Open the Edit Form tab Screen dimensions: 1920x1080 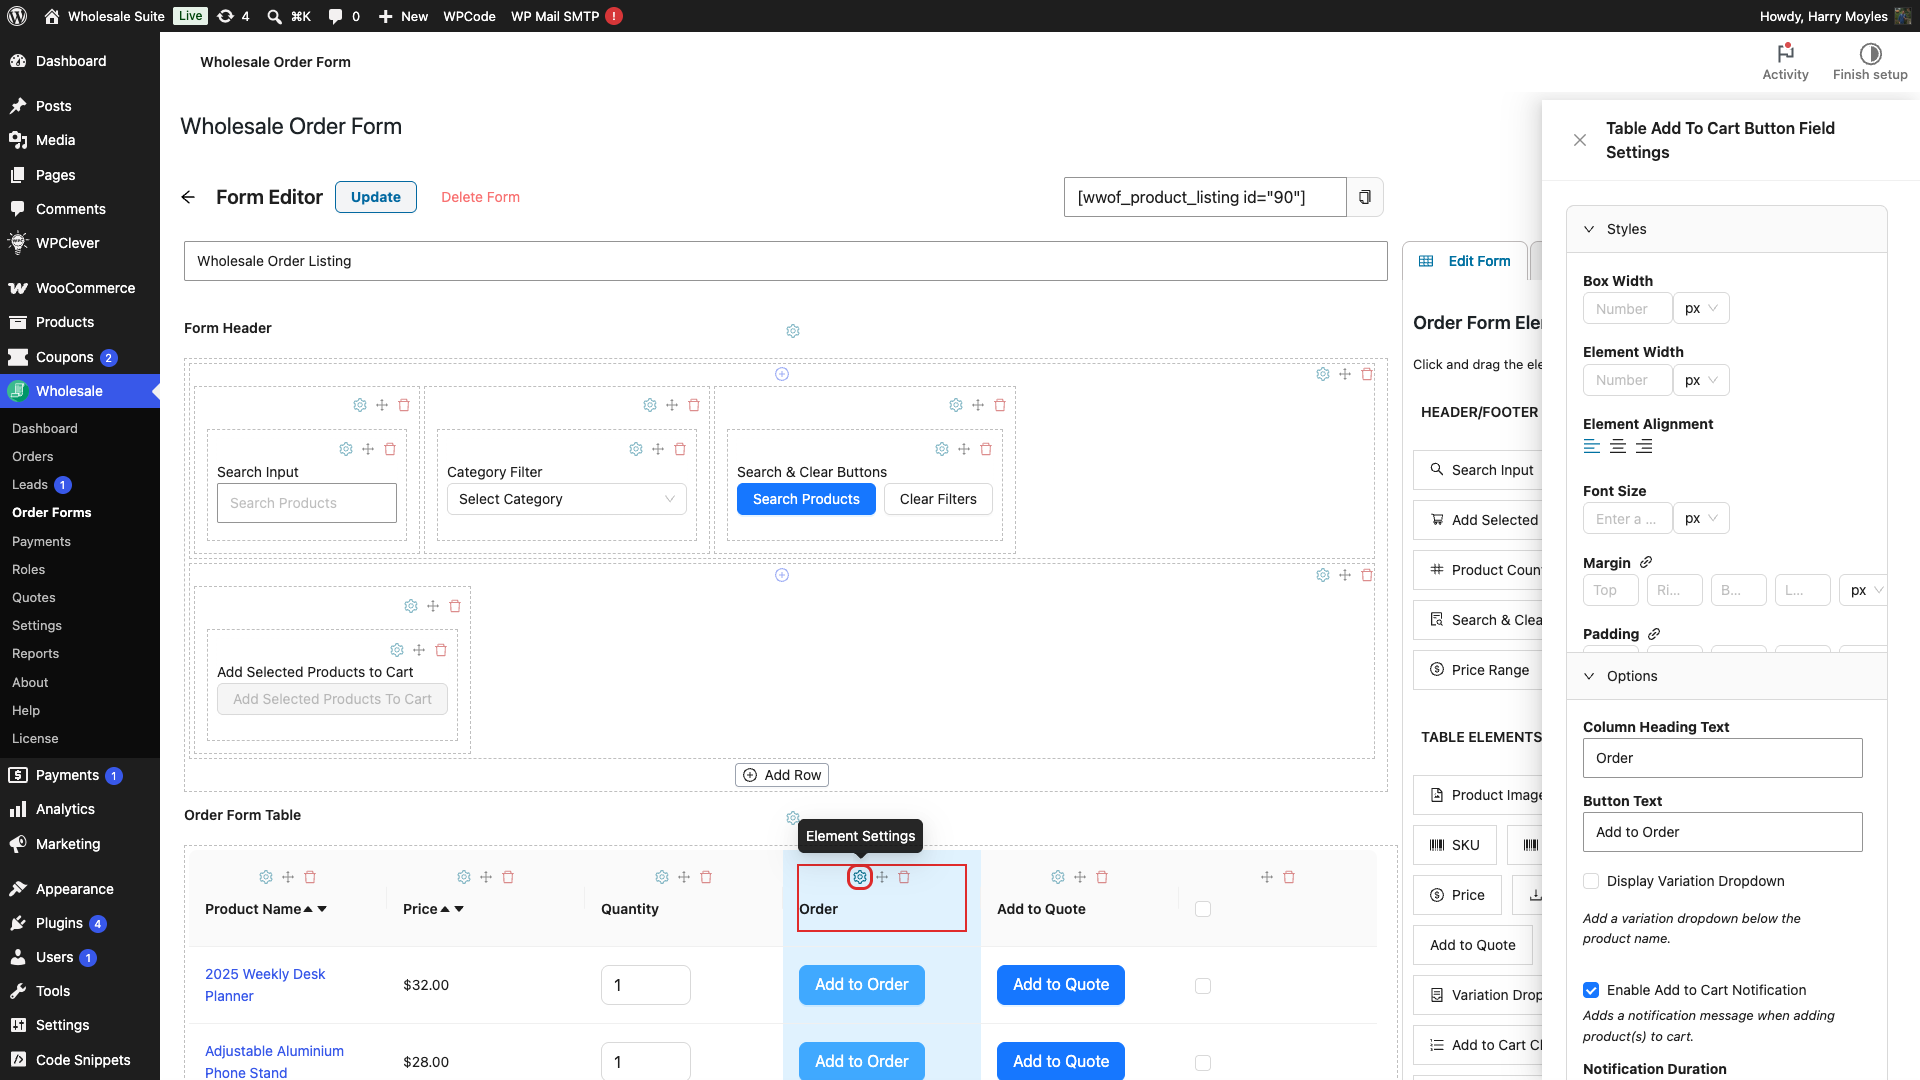point(1465,261)
